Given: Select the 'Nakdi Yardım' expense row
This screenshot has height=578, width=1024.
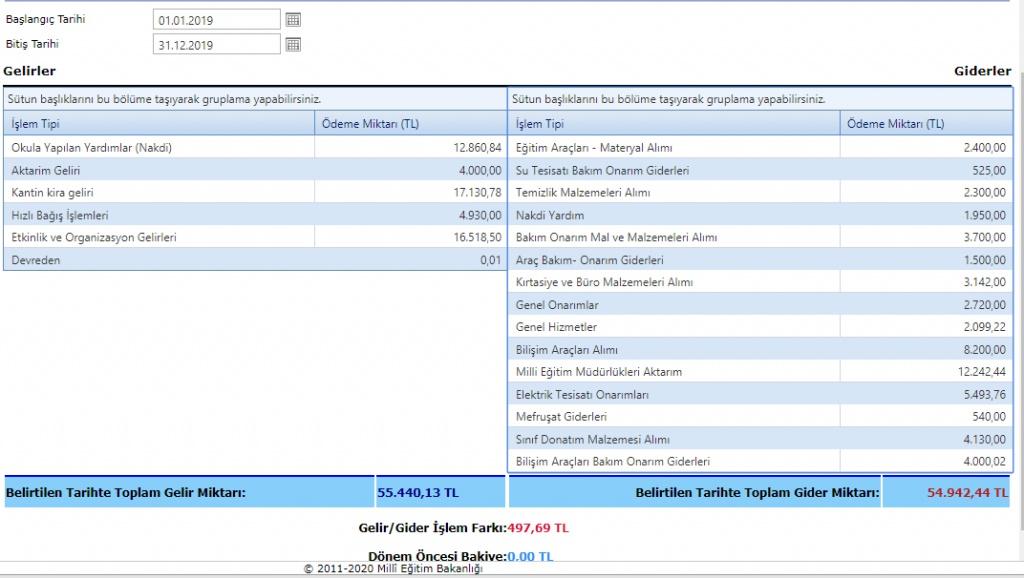Looking at the screenshot, I should [760, 215].
